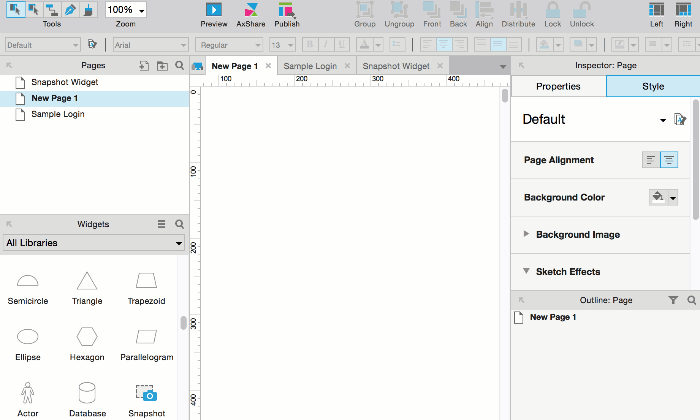Select the Snapshot widget icon

tap(146, 393)
